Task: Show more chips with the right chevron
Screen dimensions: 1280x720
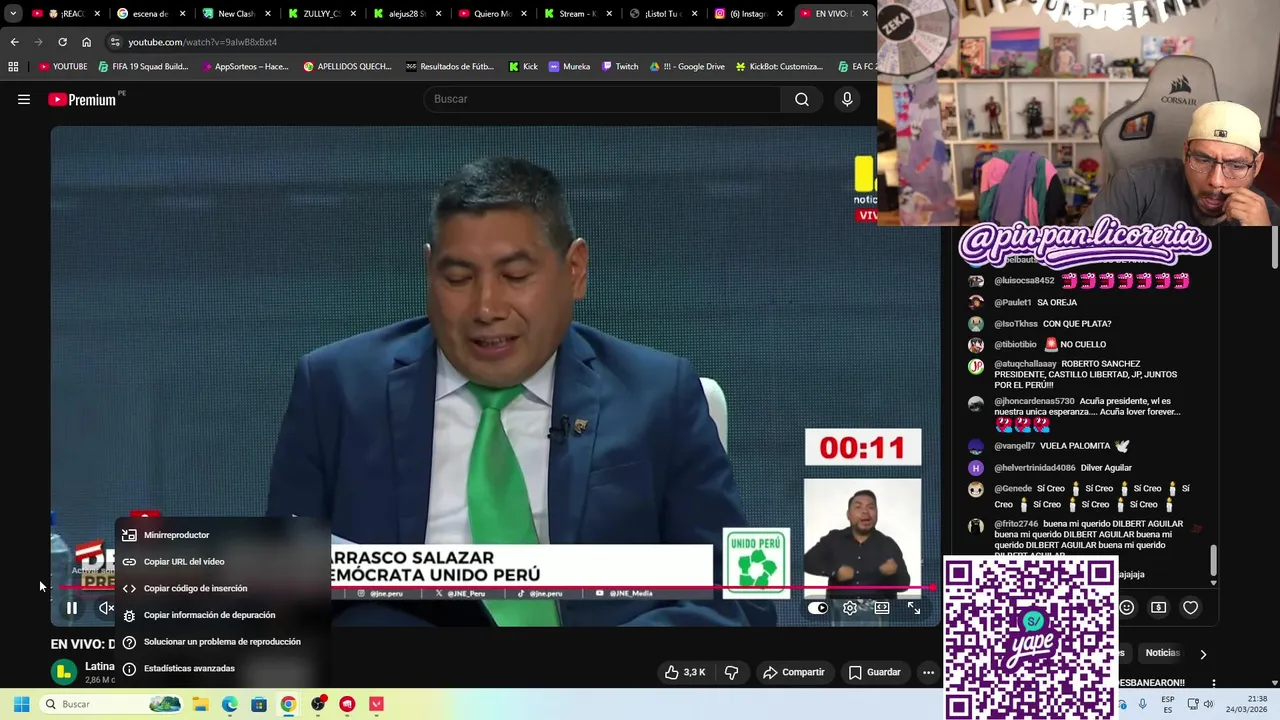Action: pos(1203,654)
